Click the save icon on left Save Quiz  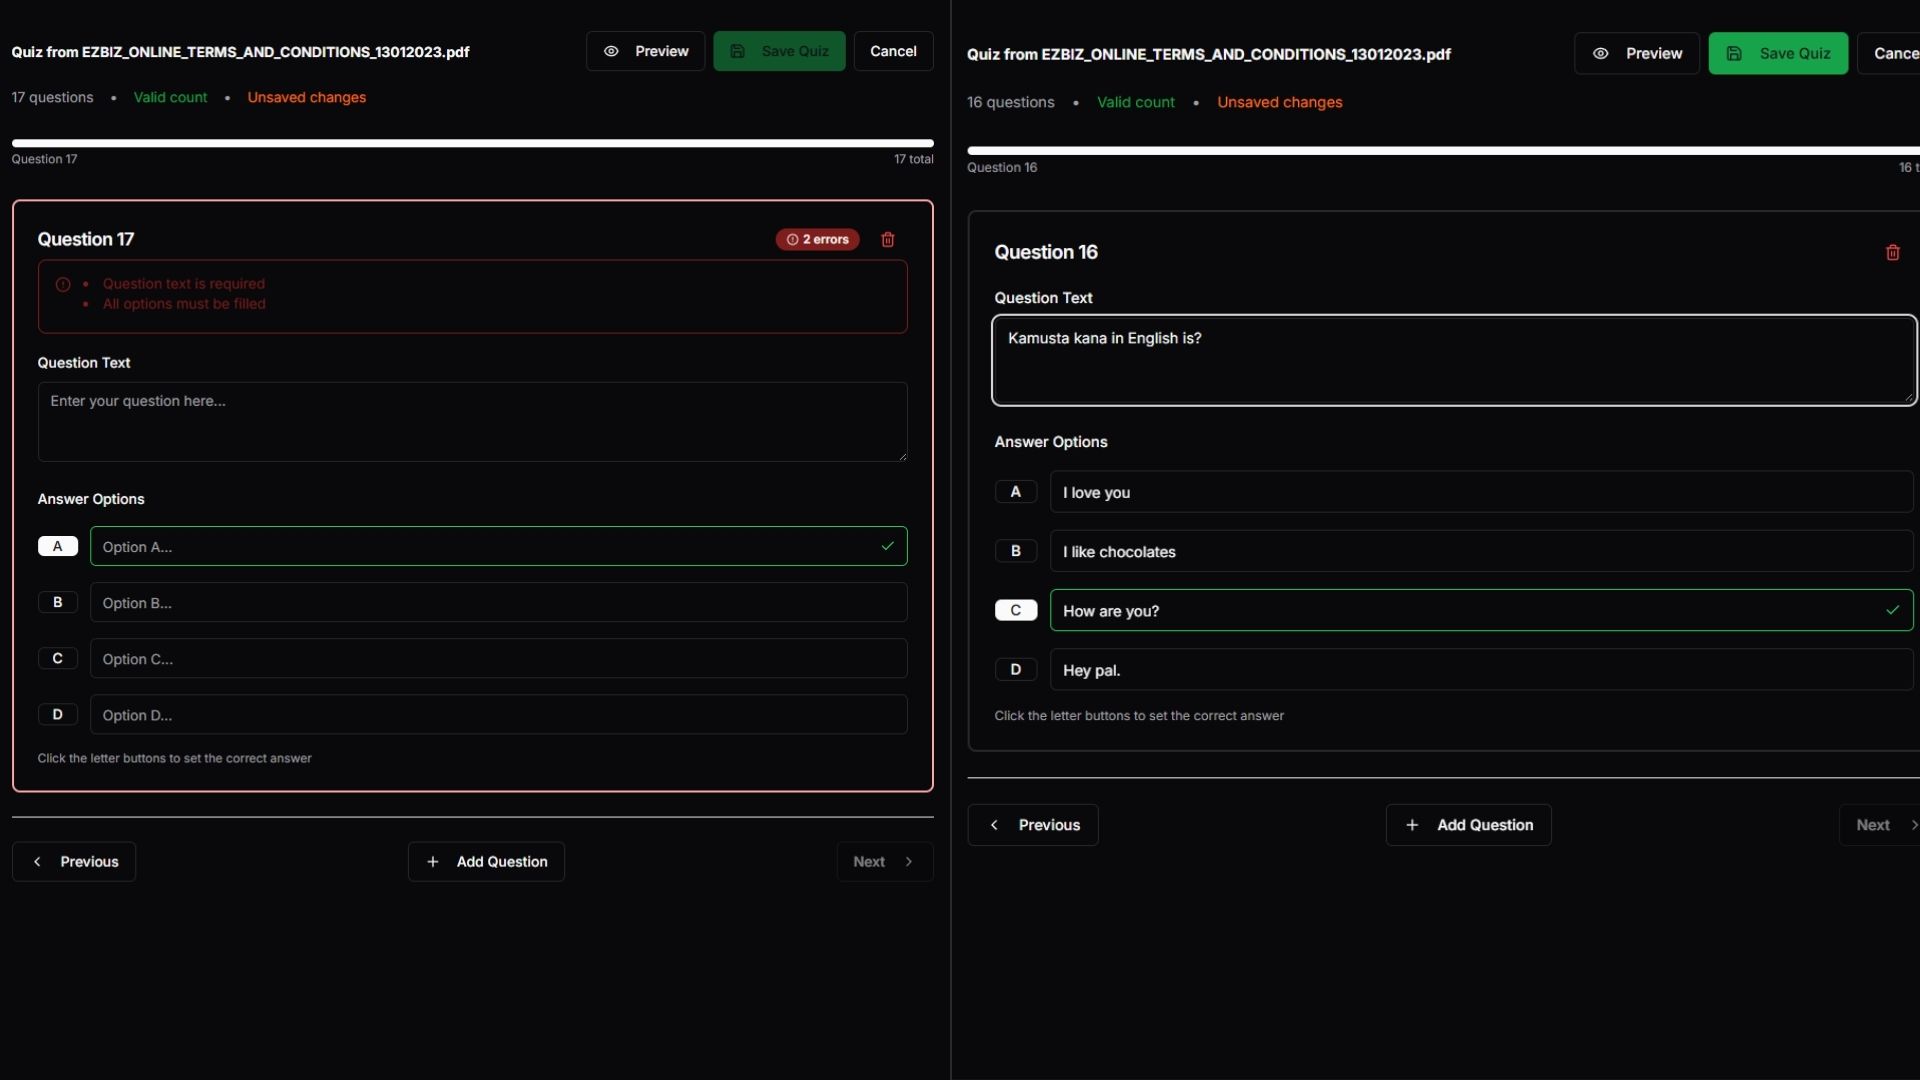tap(740, 51)
